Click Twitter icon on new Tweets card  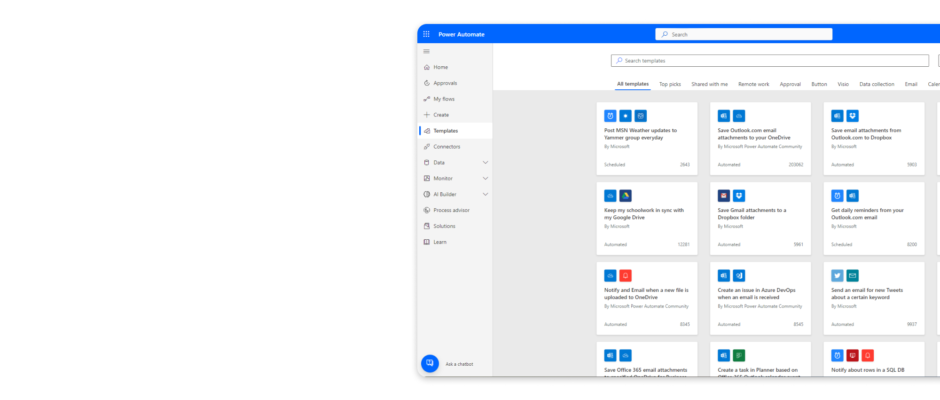[x=837, y=275]
